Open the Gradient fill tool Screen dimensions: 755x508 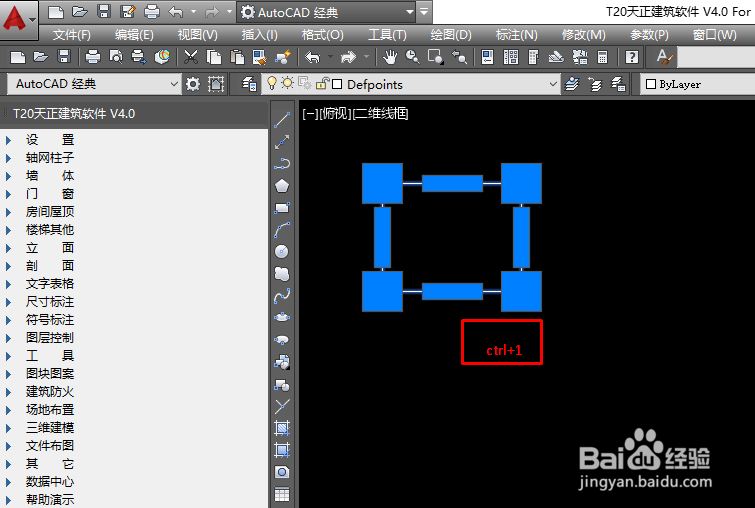[282, 450]
